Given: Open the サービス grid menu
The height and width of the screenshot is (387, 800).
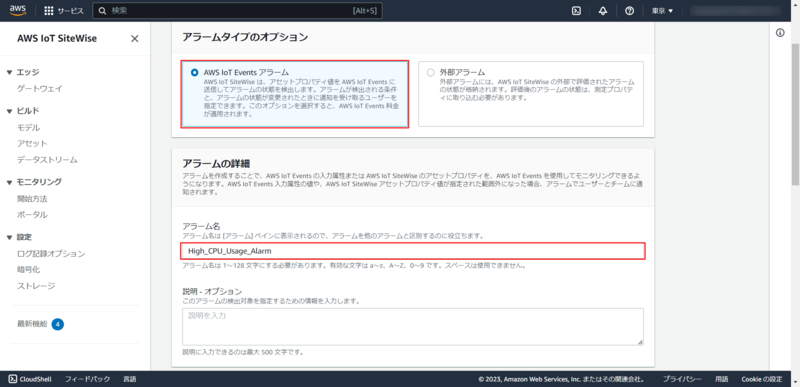Looking at the screenshot, I should point(64,11).
